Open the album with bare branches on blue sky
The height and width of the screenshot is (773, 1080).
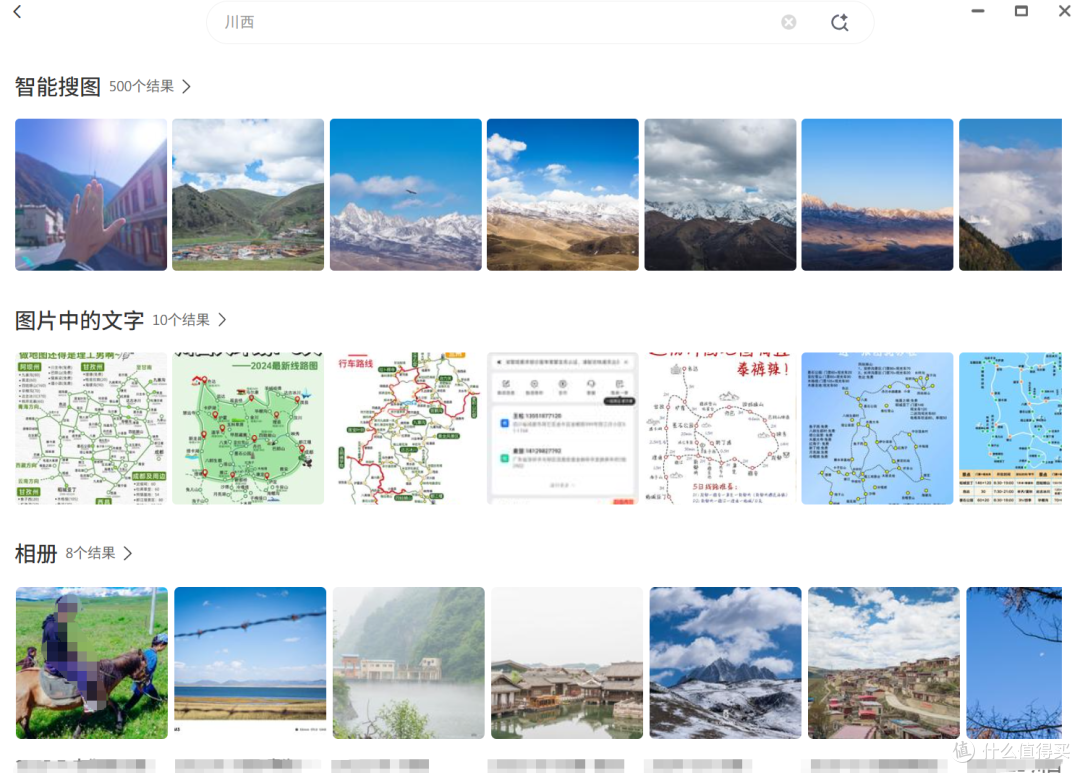(x=1014, y=663)
